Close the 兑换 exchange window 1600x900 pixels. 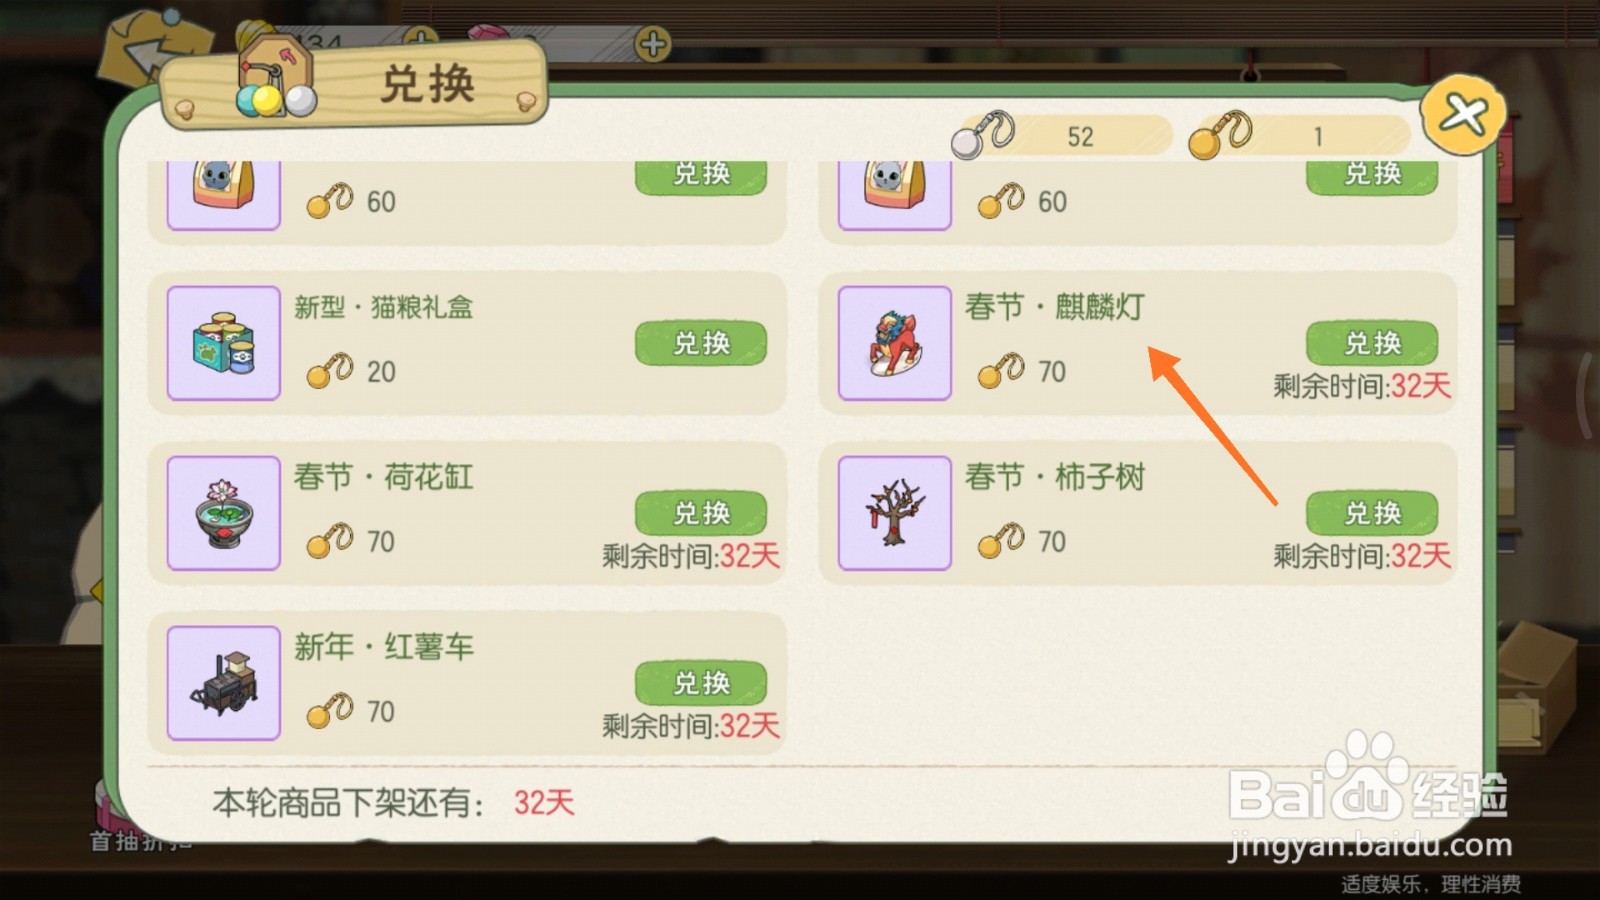[1462, 114]
